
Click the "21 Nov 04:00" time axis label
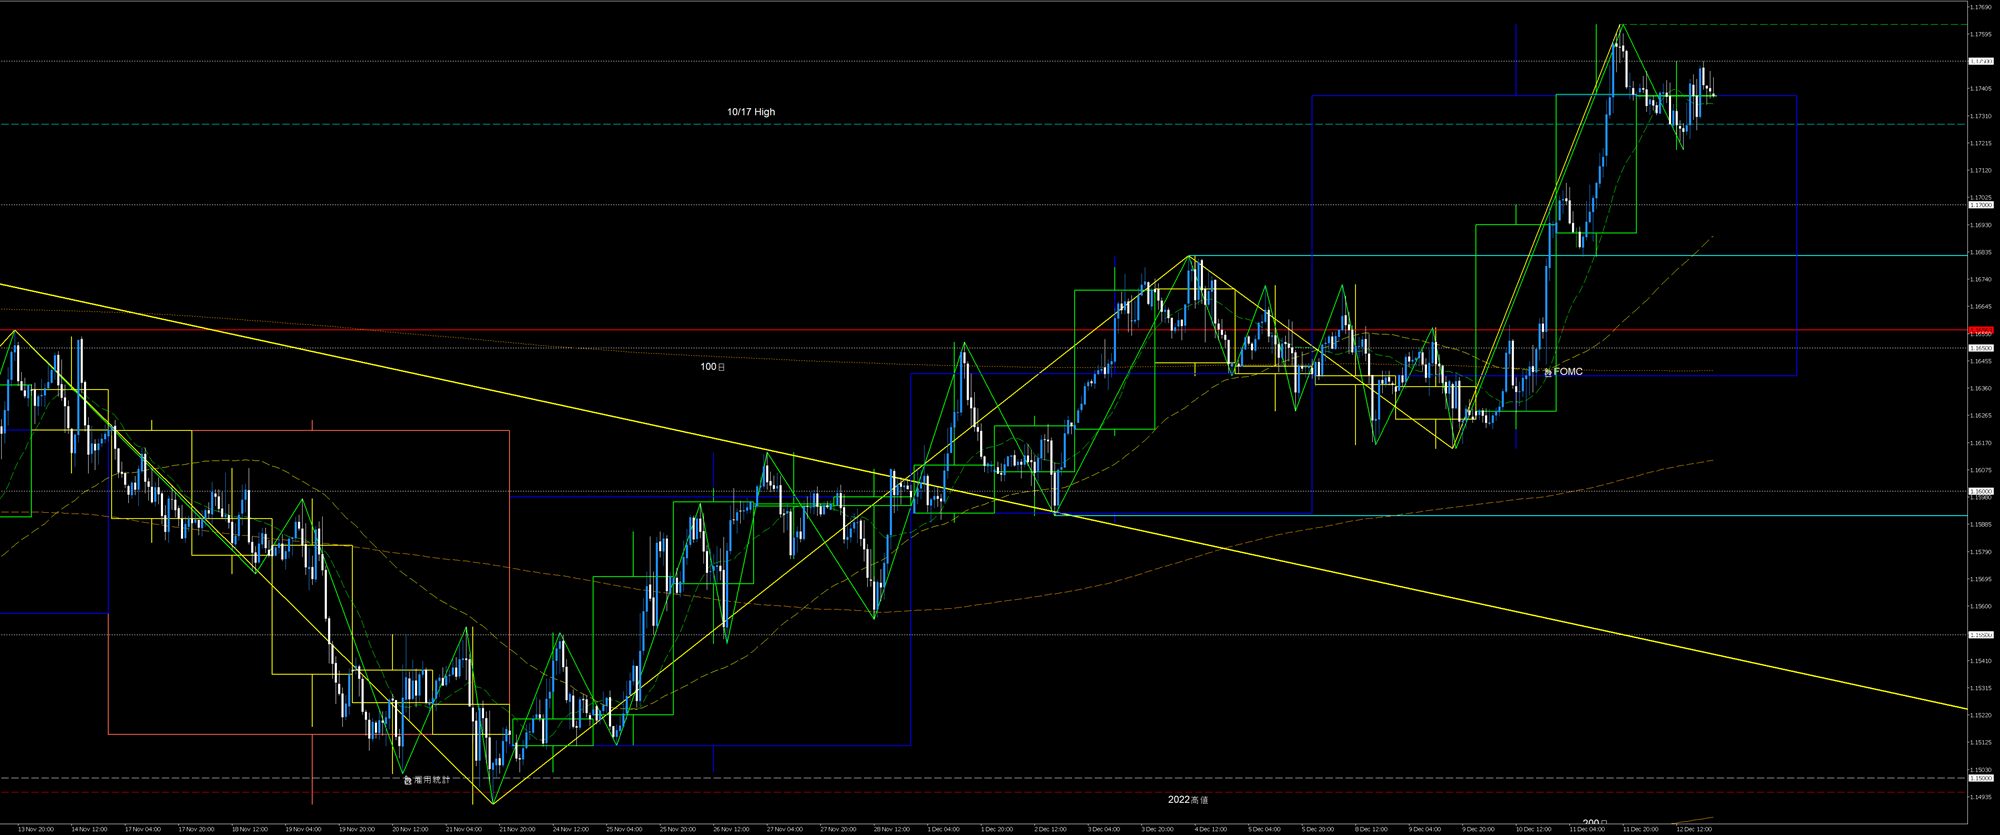coord(464,829)
